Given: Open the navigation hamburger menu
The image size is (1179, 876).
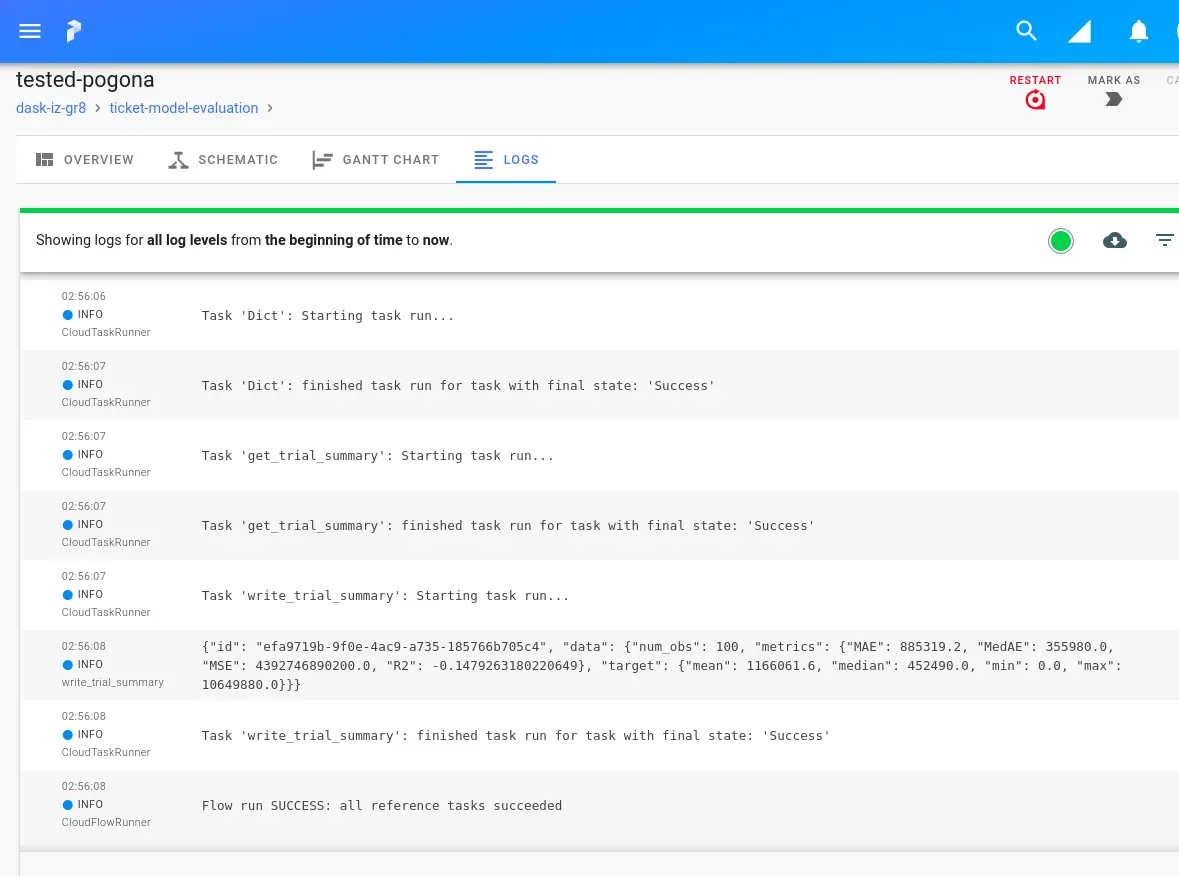Looking at the screenshot, I should coord(30,31).
